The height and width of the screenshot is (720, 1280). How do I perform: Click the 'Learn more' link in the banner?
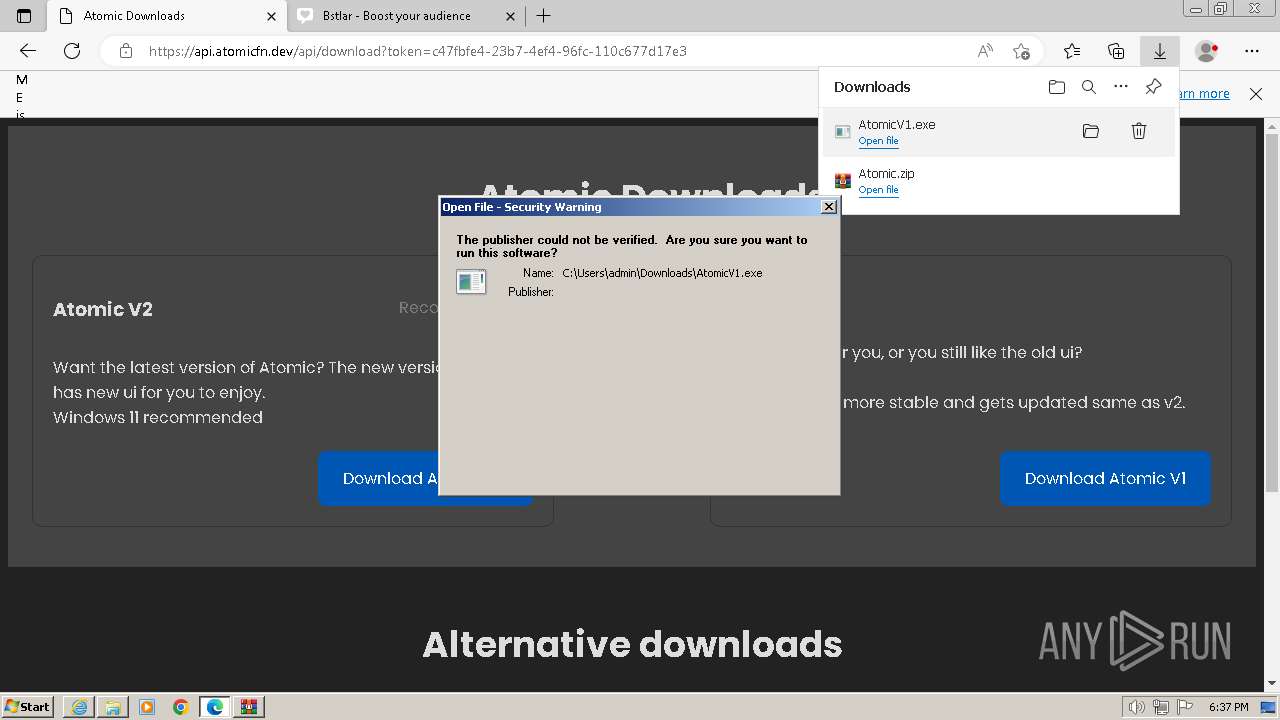click(1205, 93)
